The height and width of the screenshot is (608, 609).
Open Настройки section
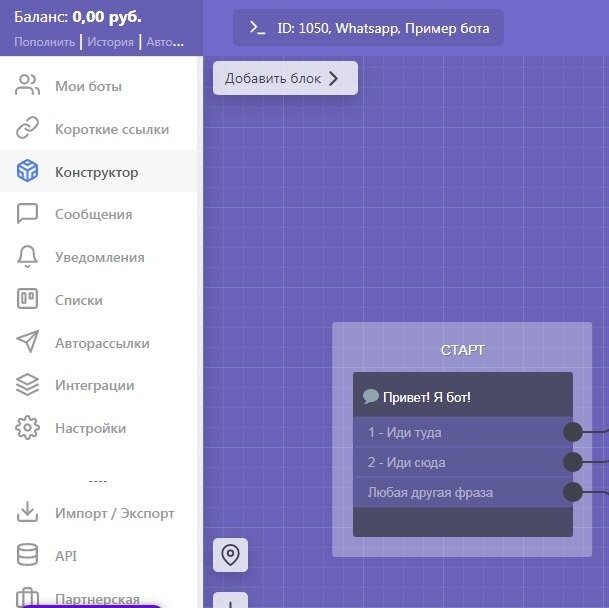99,428
